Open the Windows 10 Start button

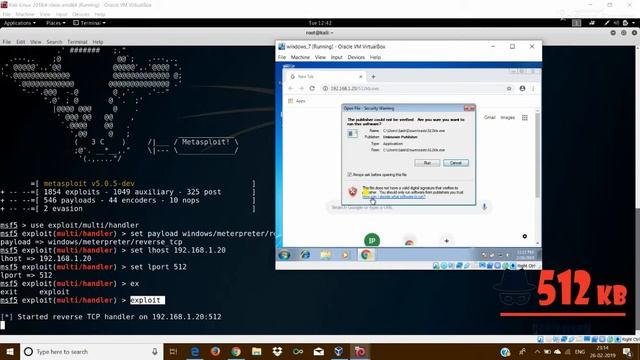(x=10, y=351)
